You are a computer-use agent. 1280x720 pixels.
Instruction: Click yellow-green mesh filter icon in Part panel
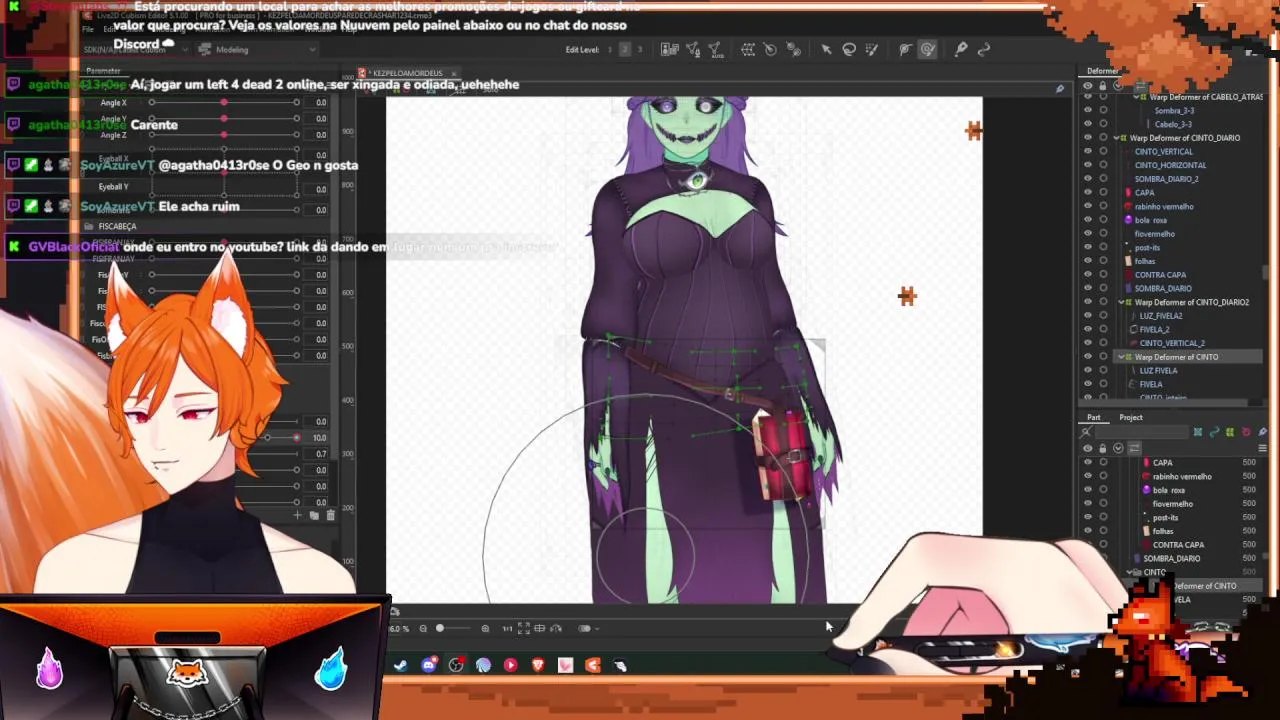[1230, 432]
